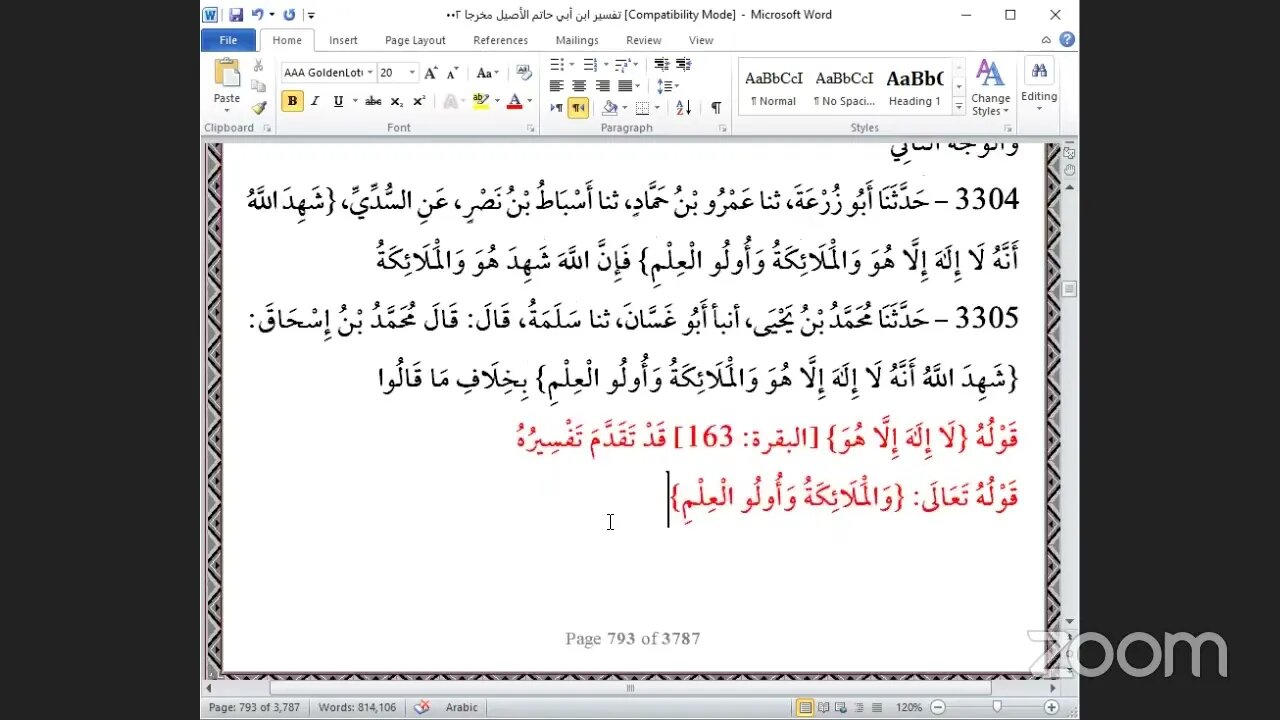This screenshot has width=1280, height=720.
Task: Open Word Help question mark
Action: (1066, 40)
